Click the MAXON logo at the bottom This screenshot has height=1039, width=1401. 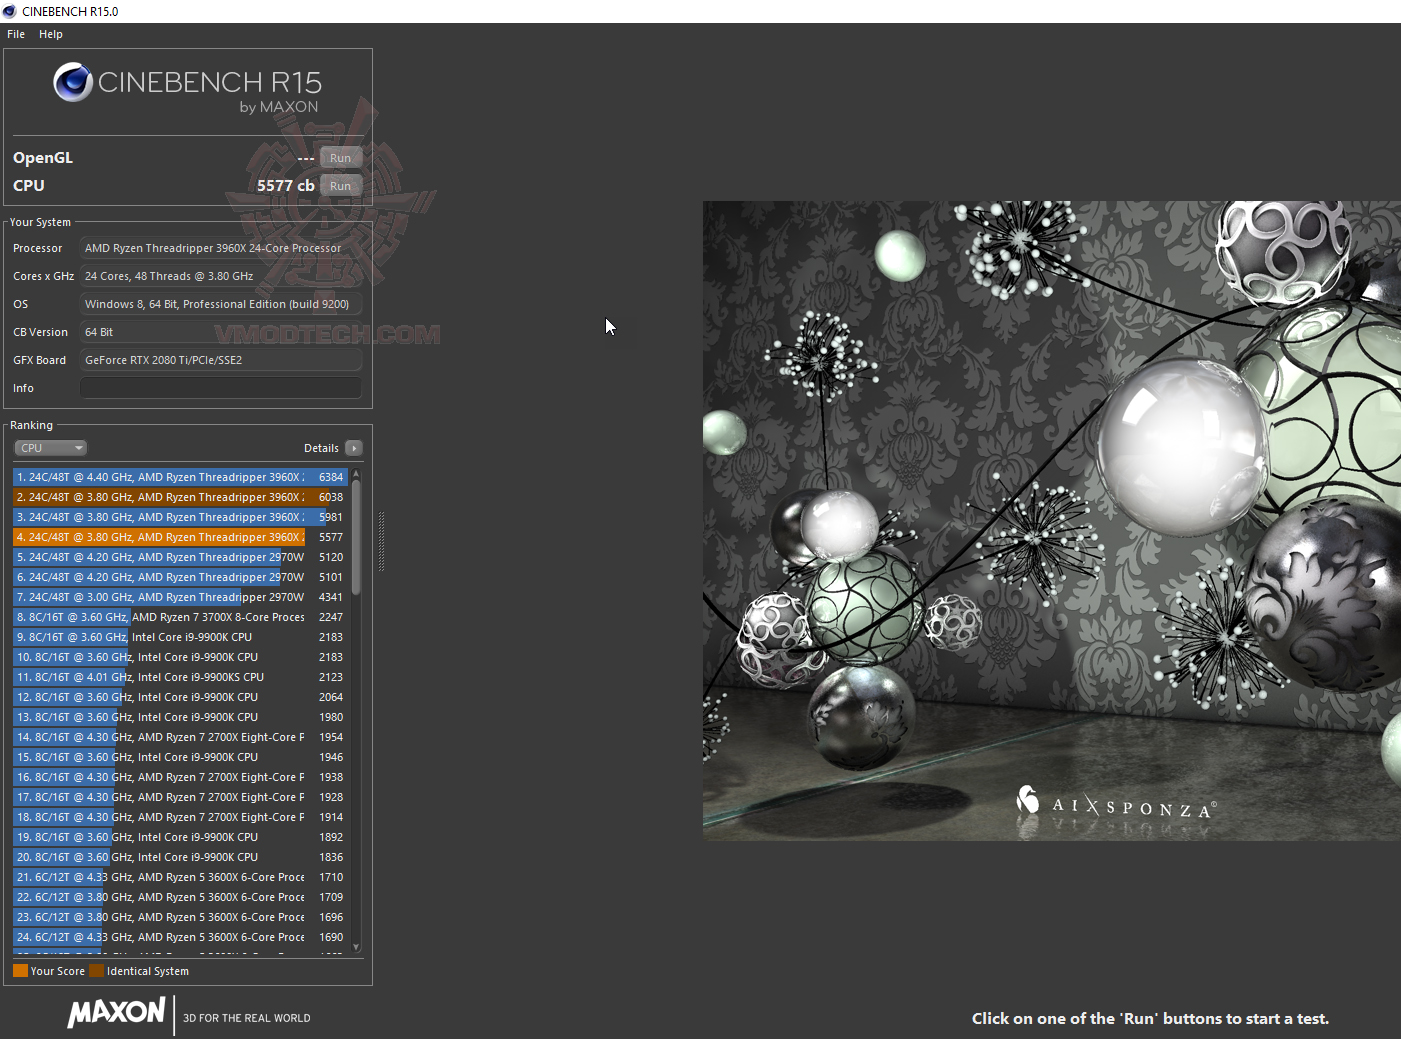[x=116, y=1012]
